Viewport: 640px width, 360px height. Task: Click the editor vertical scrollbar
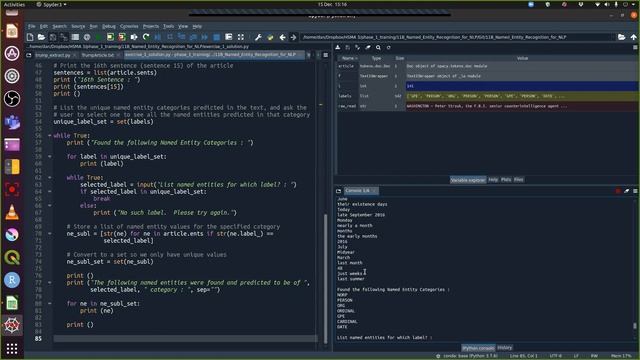[x=325, y=278]
